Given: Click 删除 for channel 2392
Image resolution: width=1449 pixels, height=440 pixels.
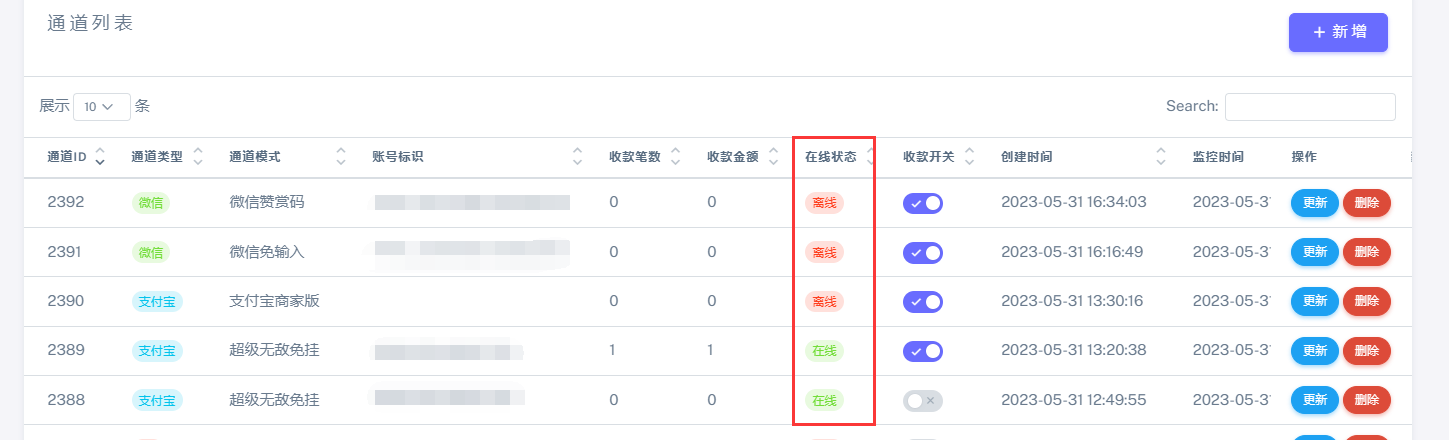Looking at the screenshot, I should pyautogui.click(x=1367, y=203).
